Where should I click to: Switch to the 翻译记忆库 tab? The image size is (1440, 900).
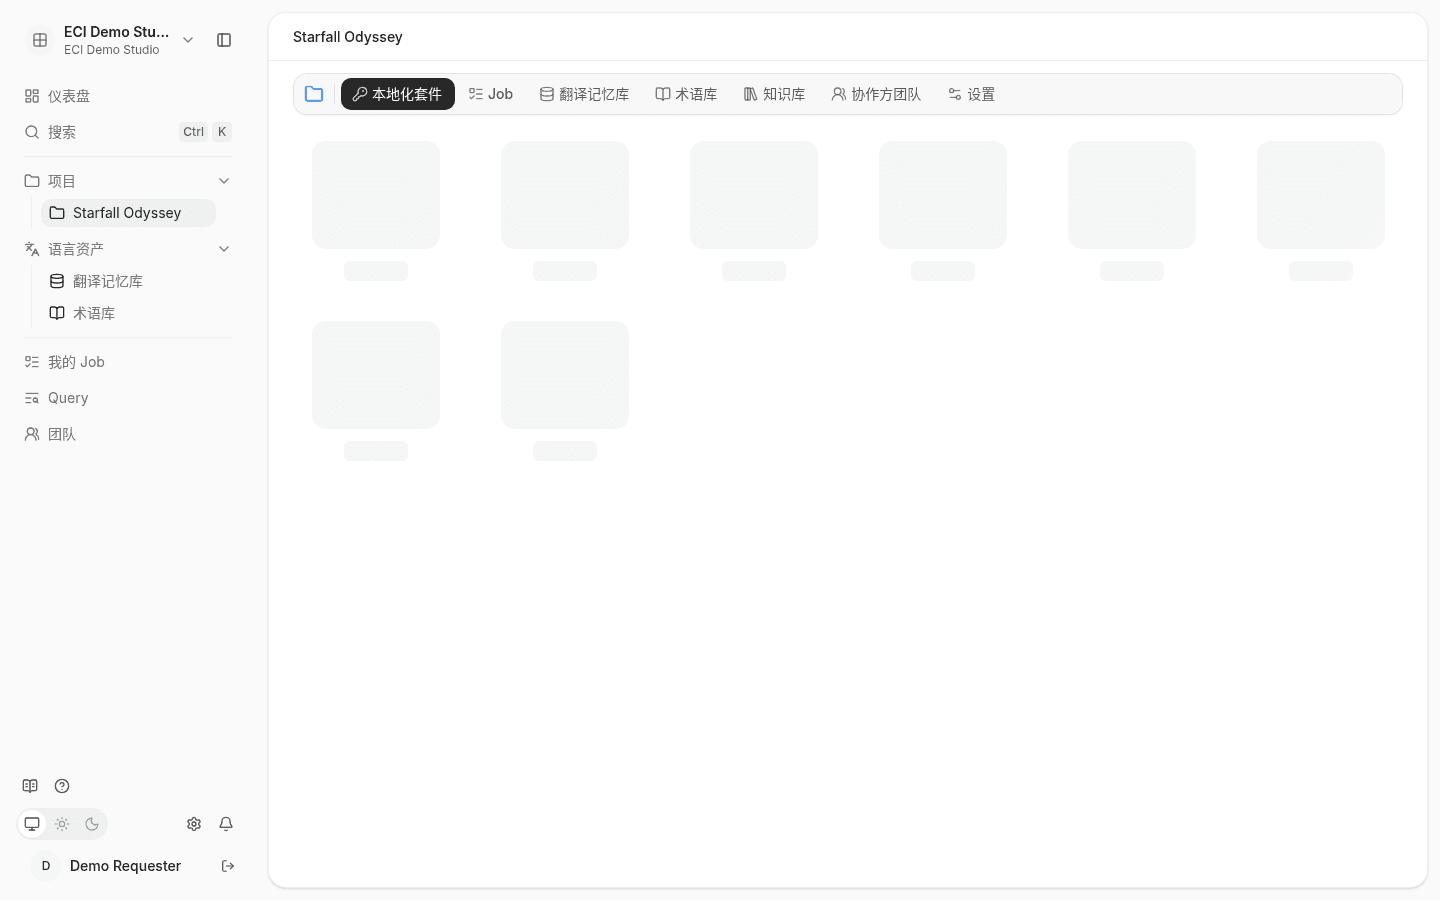pos(584,94)
